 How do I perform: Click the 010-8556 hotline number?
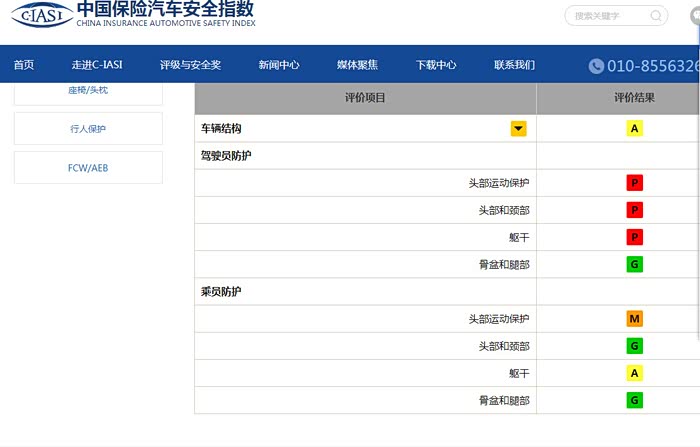tap(653, 66)
